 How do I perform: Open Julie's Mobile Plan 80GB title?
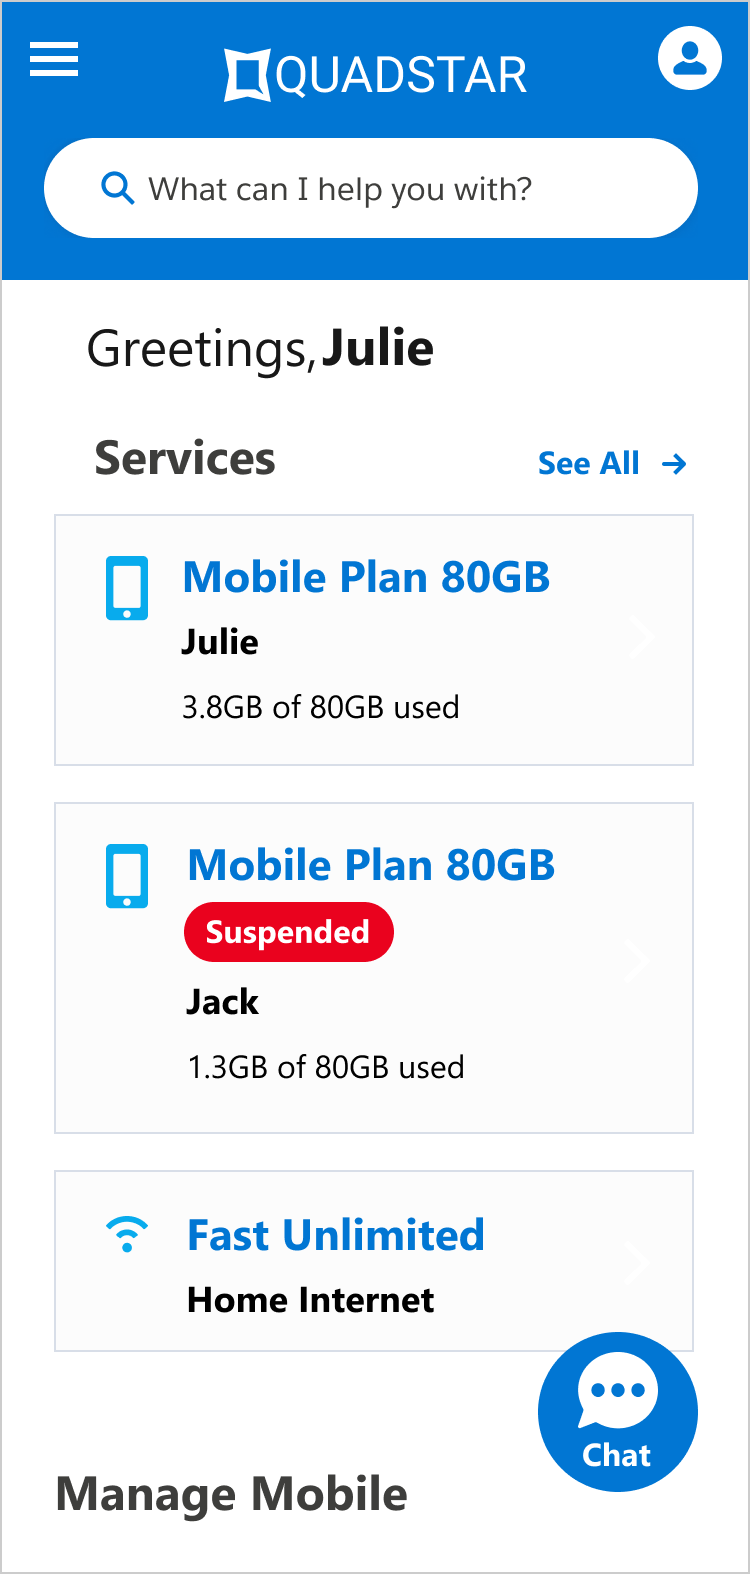click(x=366, y=578)
